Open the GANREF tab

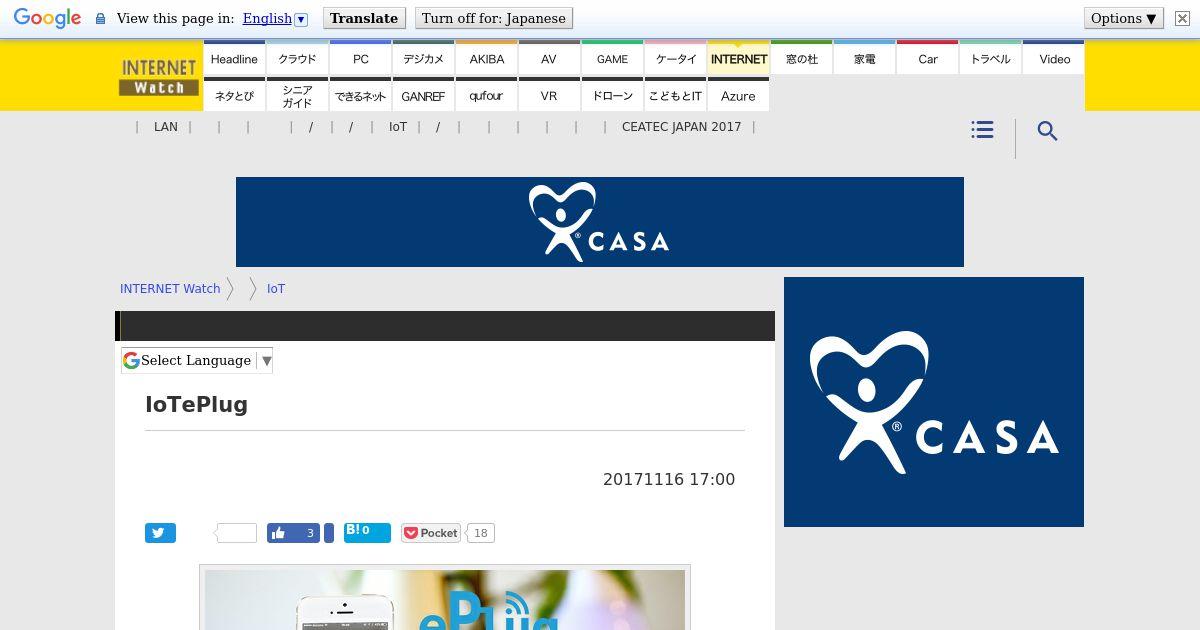coord(423,95)
